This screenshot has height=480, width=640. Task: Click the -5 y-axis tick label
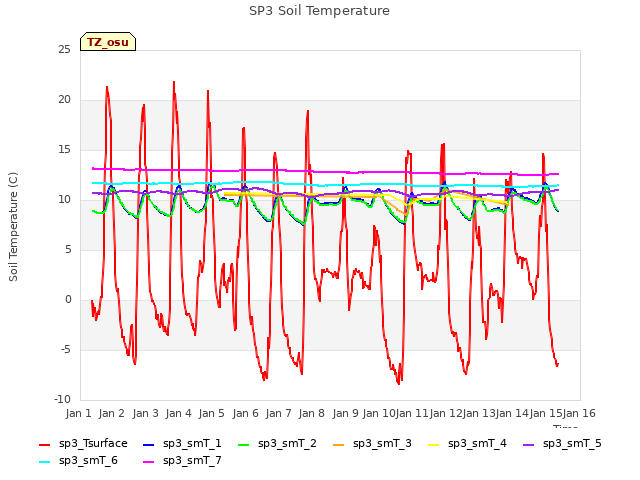point(66,350)
